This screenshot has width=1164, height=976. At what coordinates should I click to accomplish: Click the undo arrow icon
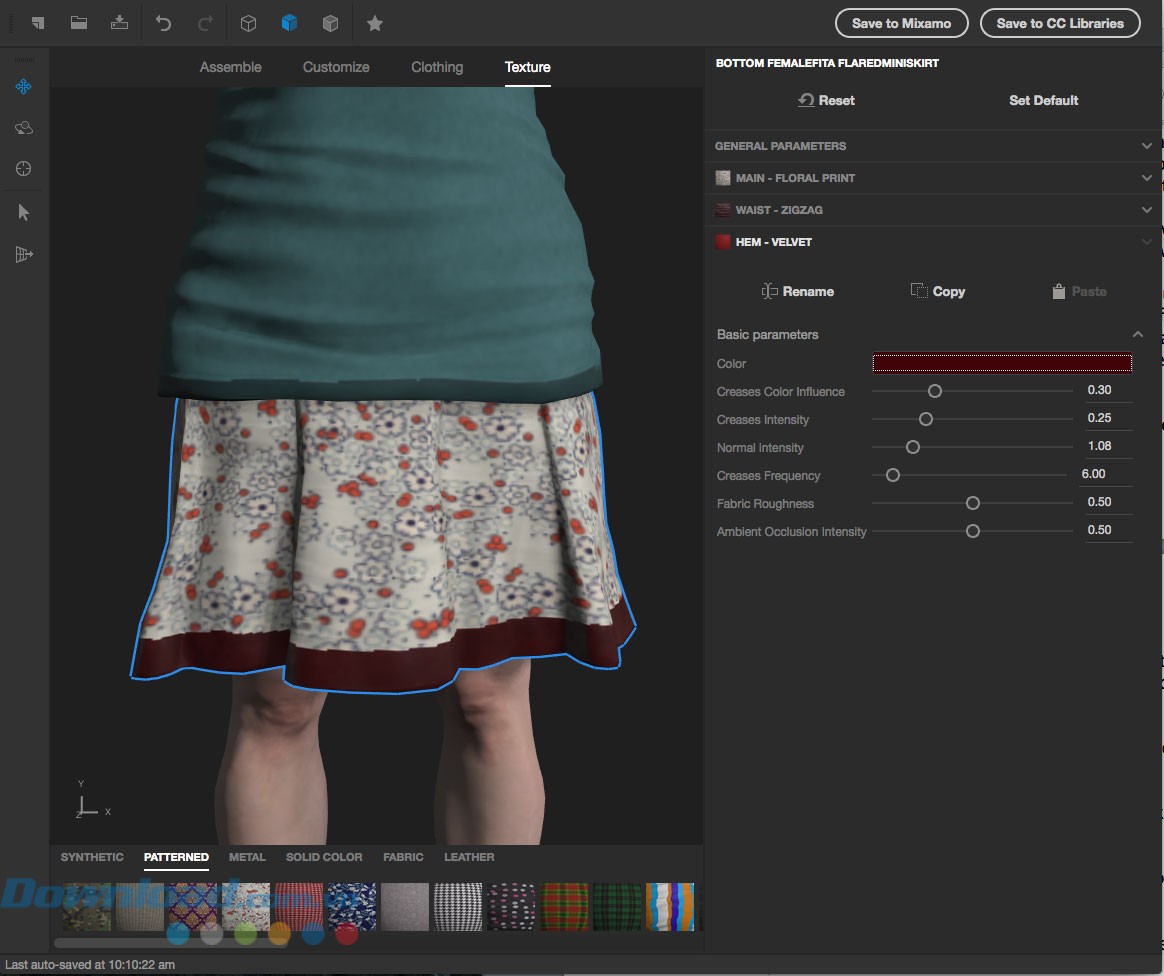164,23
